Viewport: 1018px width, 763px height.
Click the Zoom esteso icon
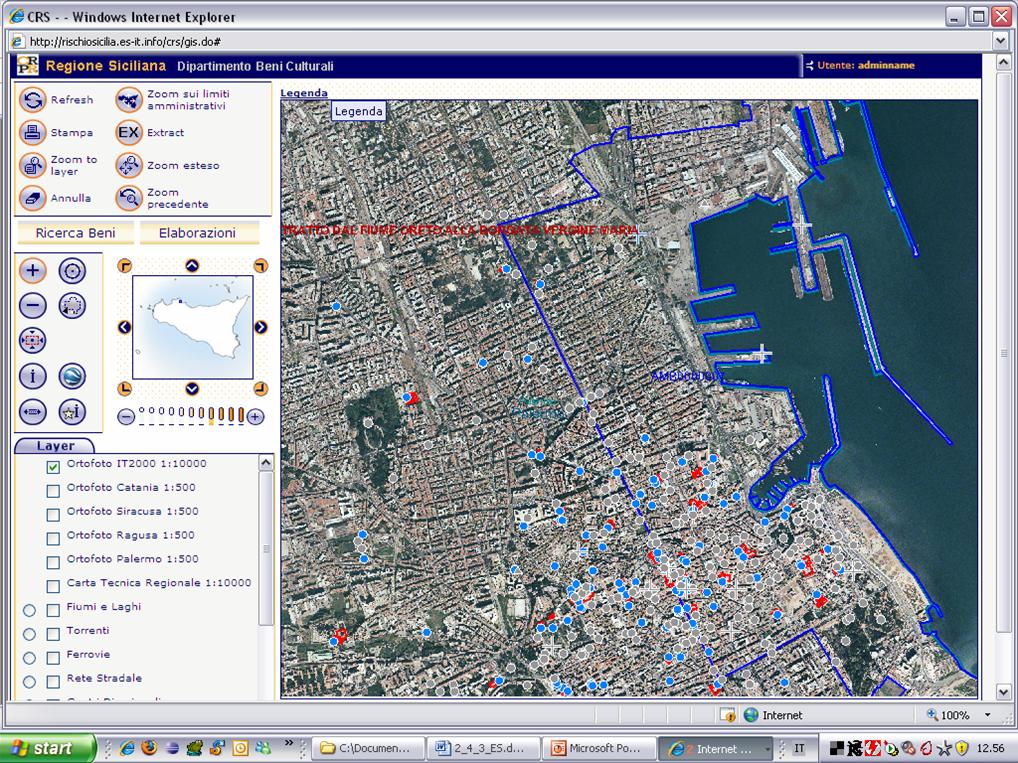[x=129, y=165]
